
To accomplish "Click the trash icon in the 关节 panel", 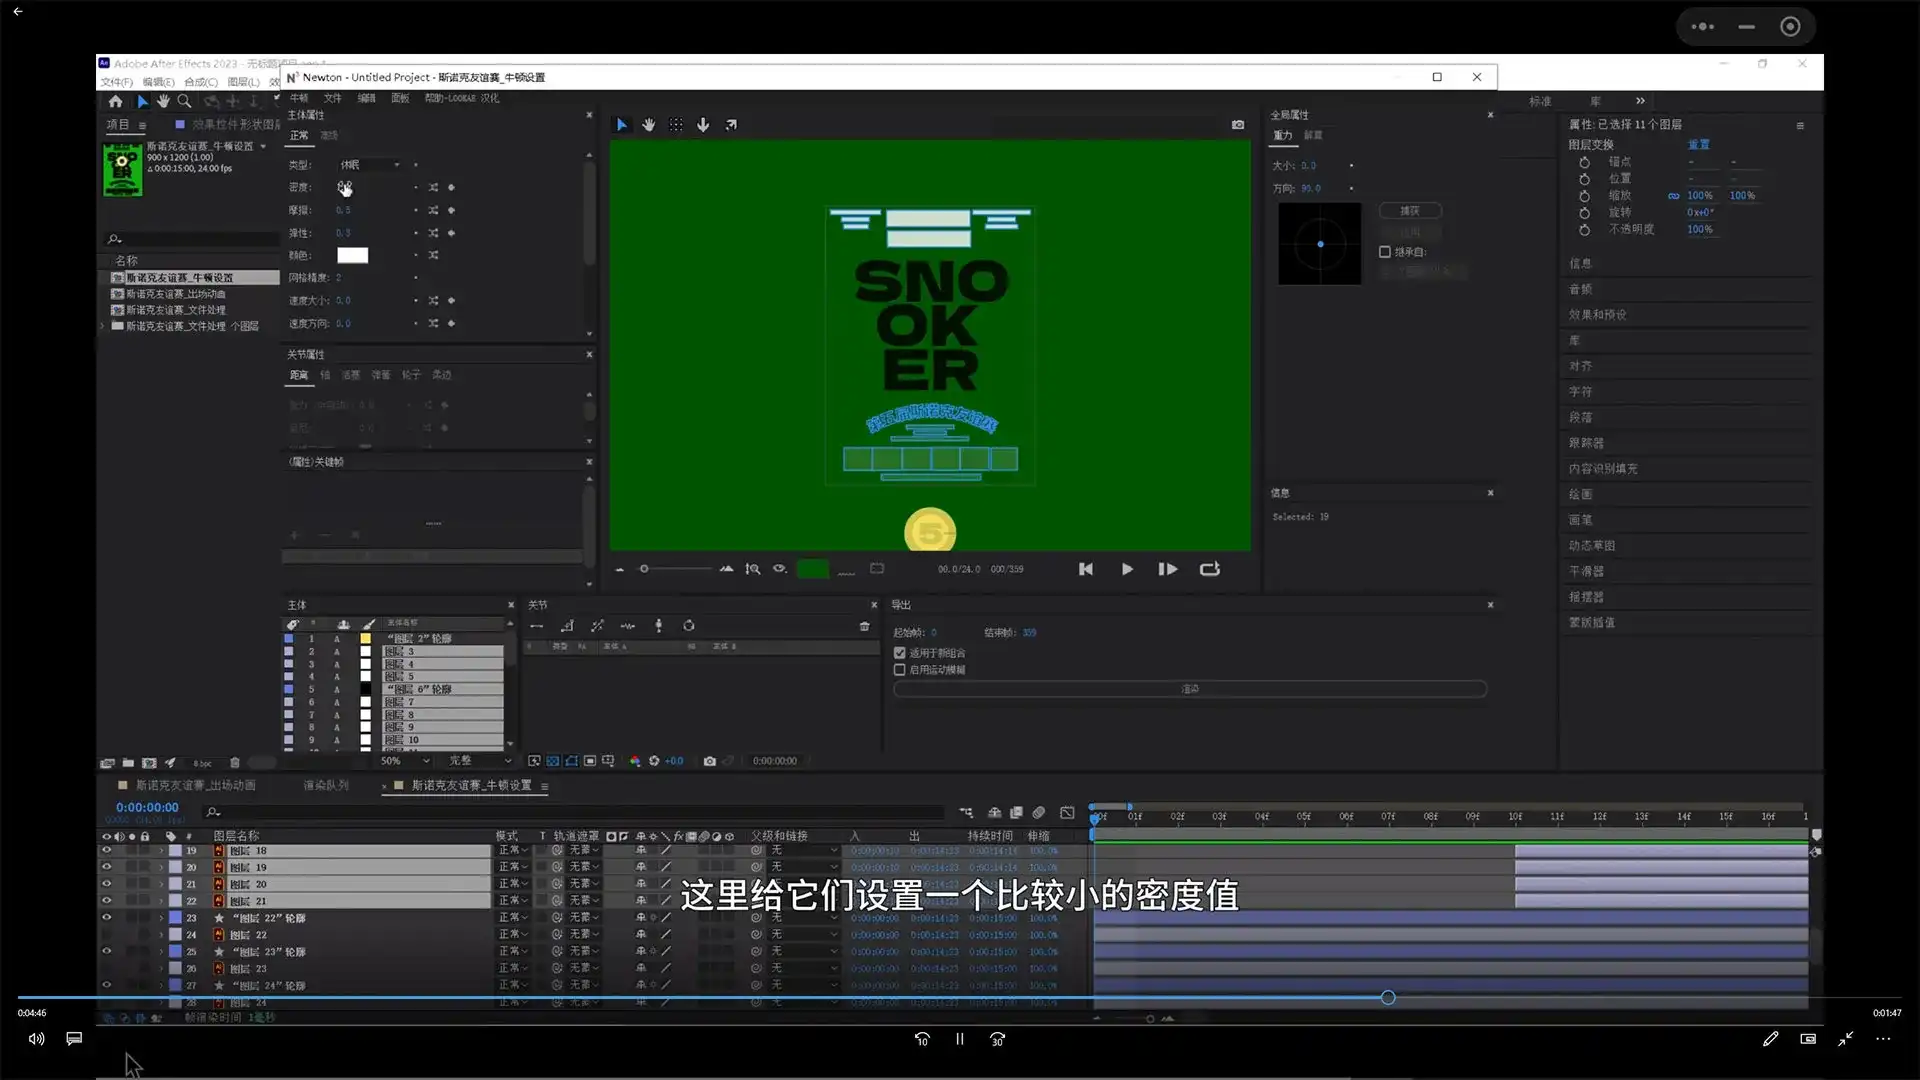I will (x=864, y=626).
